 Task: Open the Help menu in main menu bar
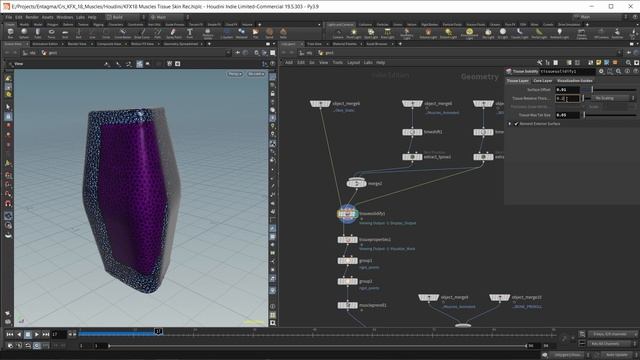tap(92, 17)
